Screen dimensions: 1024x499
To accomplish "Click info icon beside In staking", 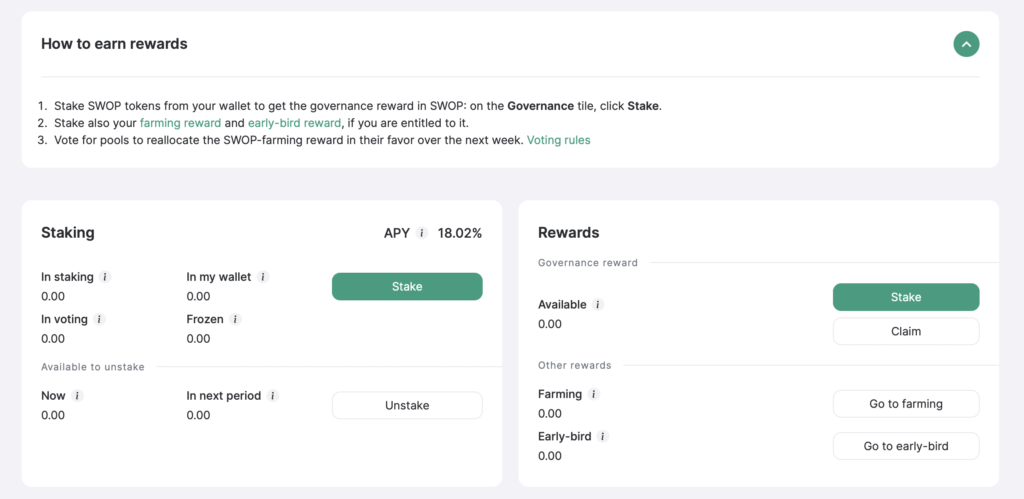I will tap(105, 277).
